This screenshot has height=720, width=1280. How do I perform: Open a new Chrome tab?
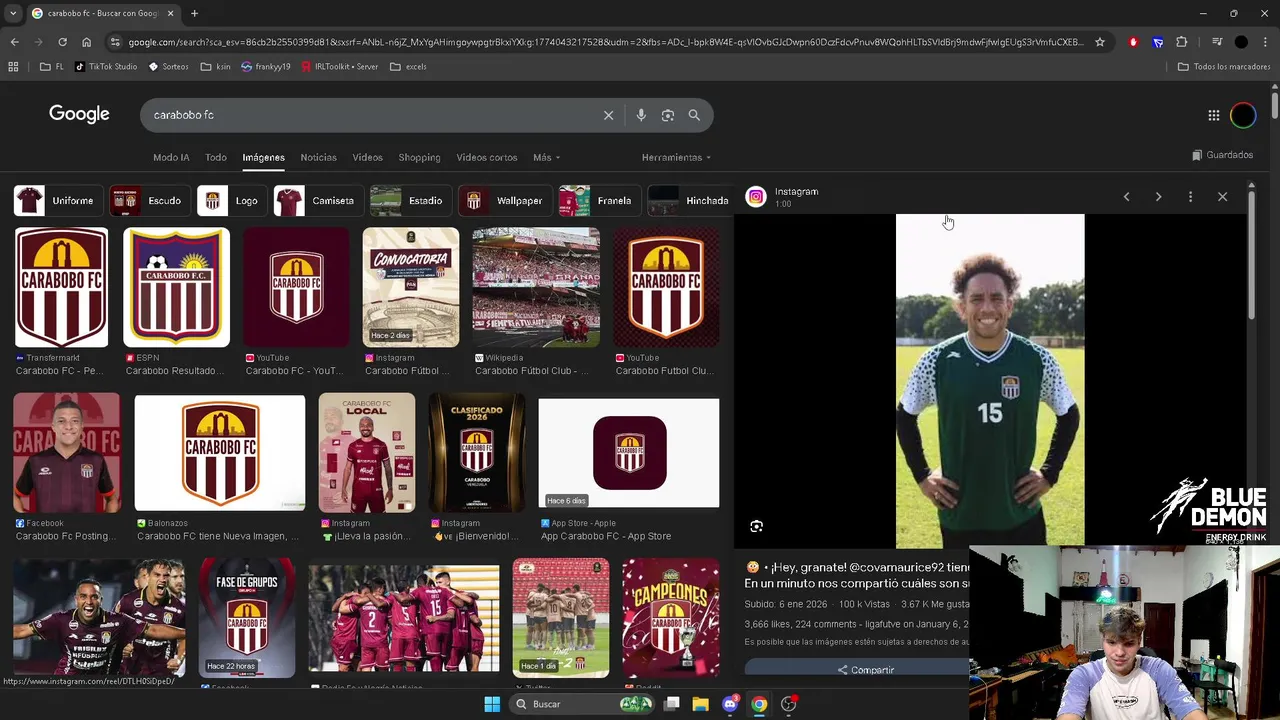194,13
